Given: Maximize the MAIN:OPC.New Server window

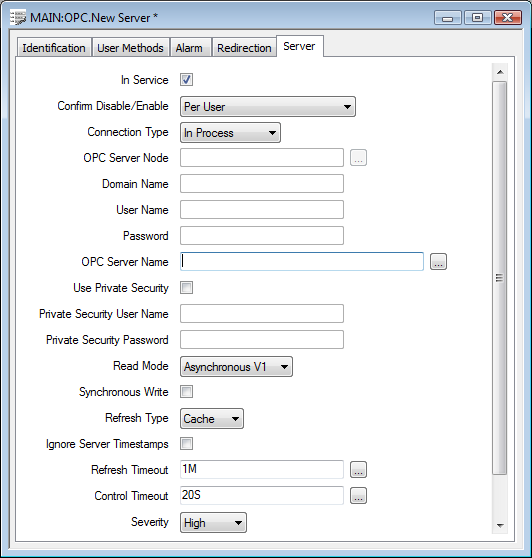Looking at the screenshot, I should (x=478, y=17).
